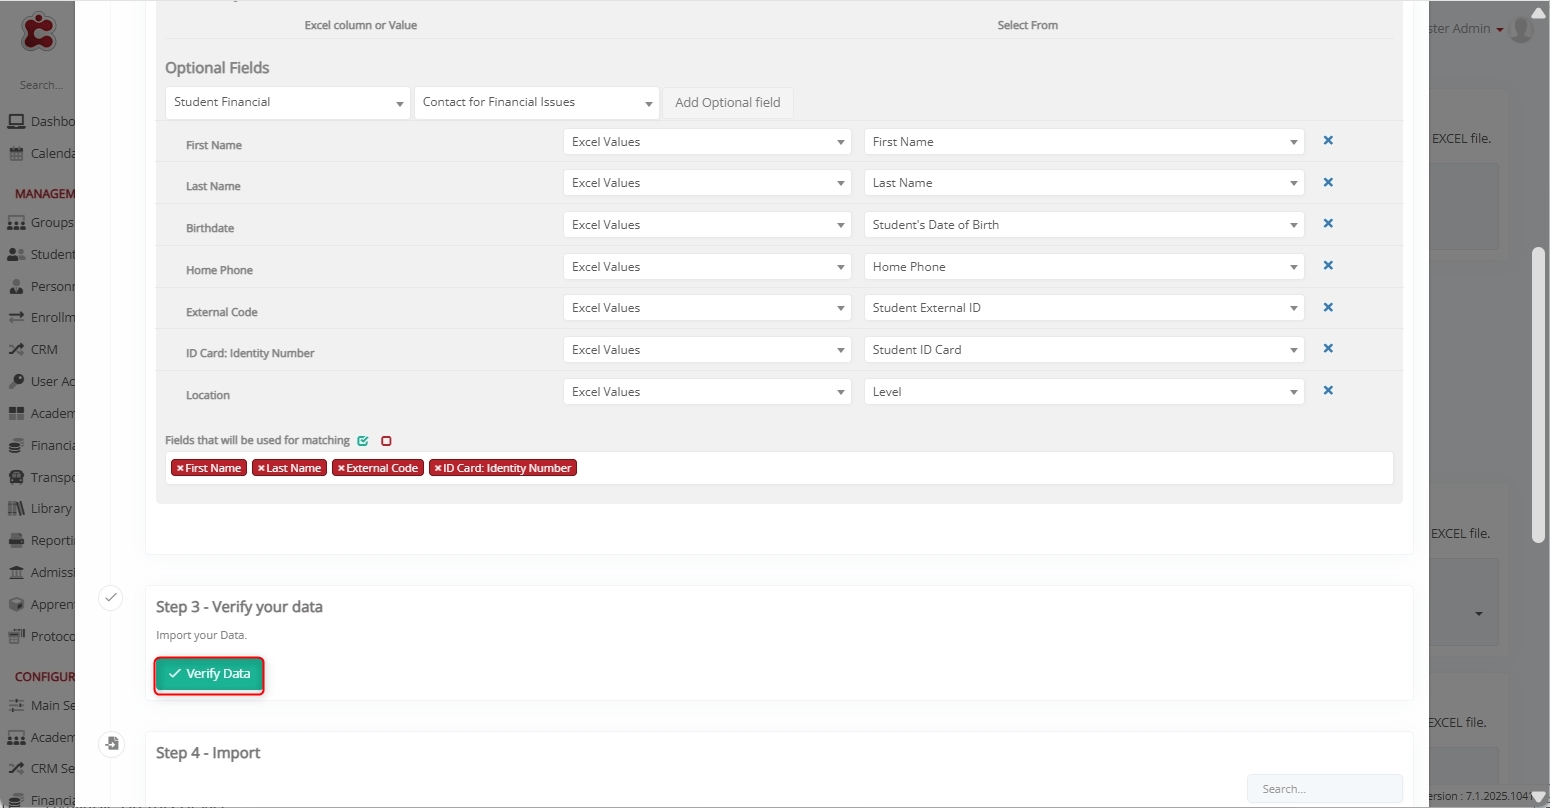Screen dimensions: 1550x808
Task: Click the Add Optional field button
Action: 727,103
